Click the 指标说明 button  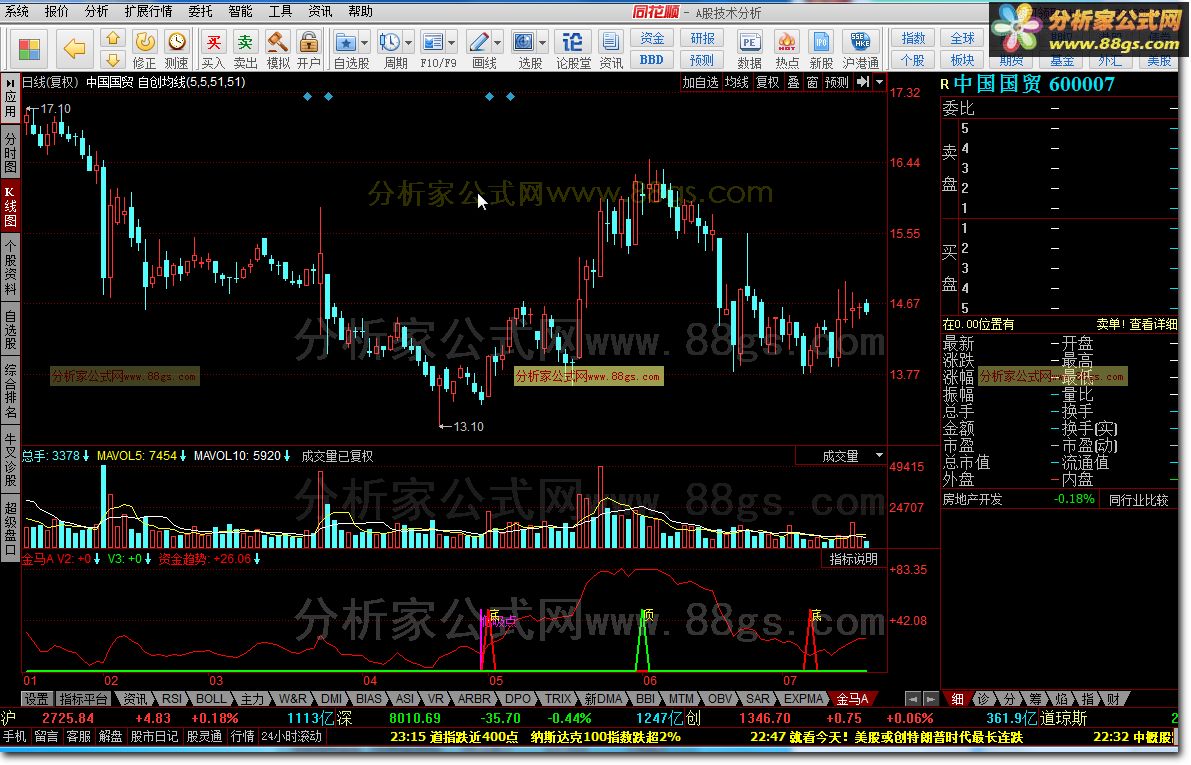853,559
